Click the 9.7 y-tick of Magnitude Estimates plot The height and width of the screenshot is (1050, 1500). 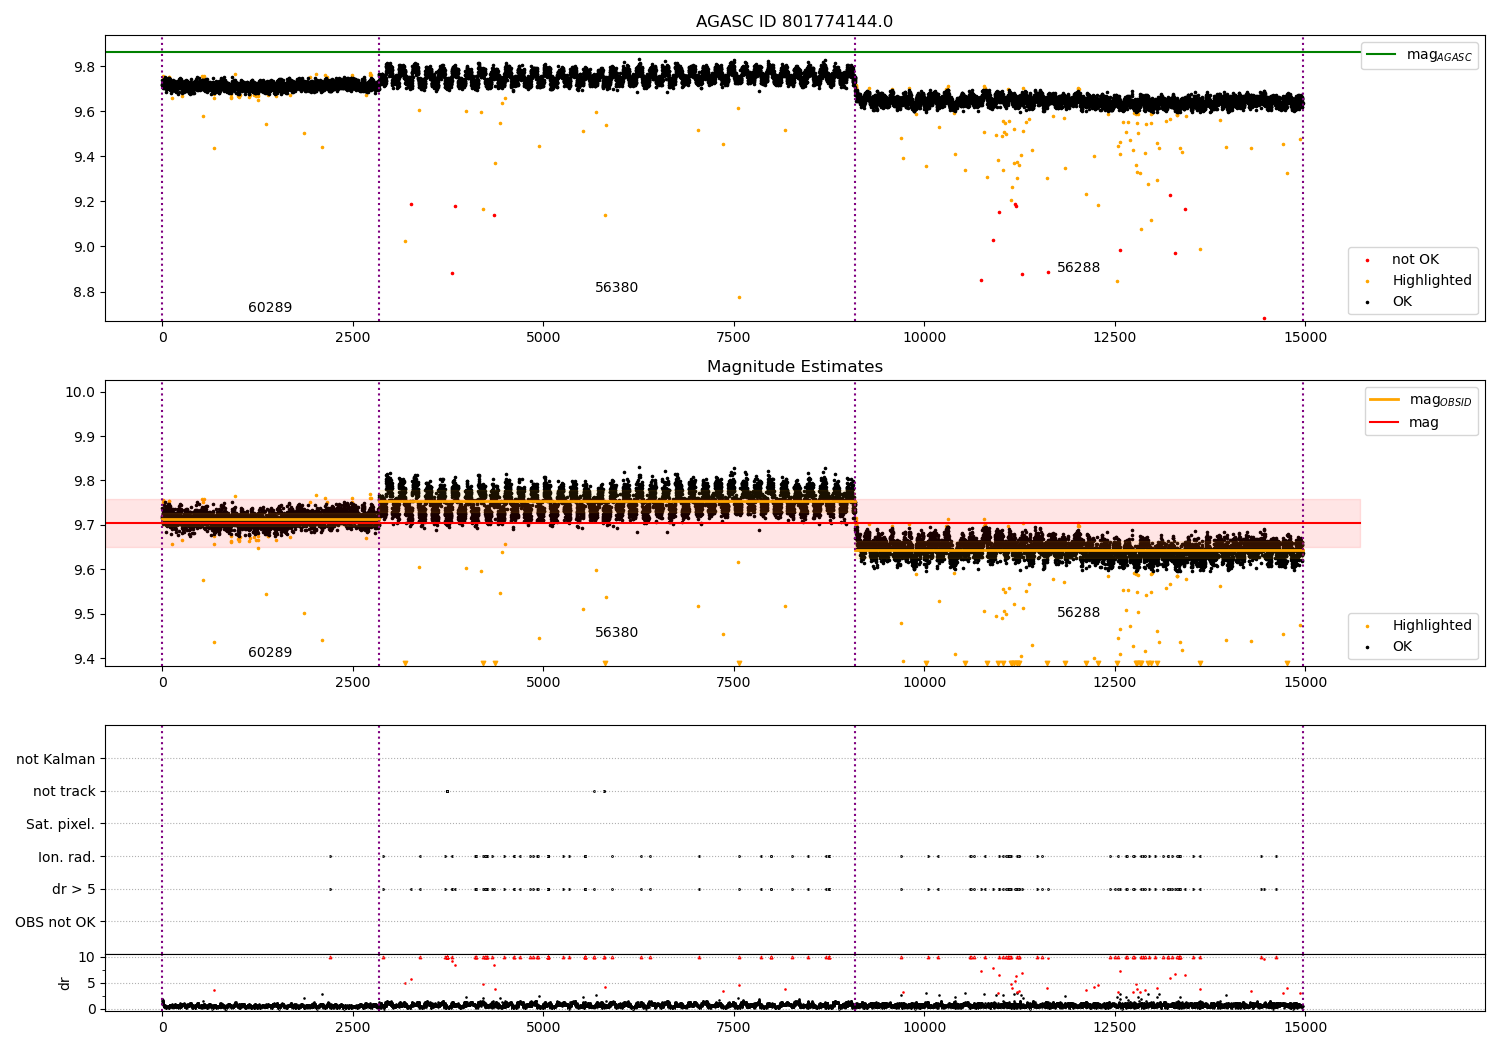[x=84, y=525]
